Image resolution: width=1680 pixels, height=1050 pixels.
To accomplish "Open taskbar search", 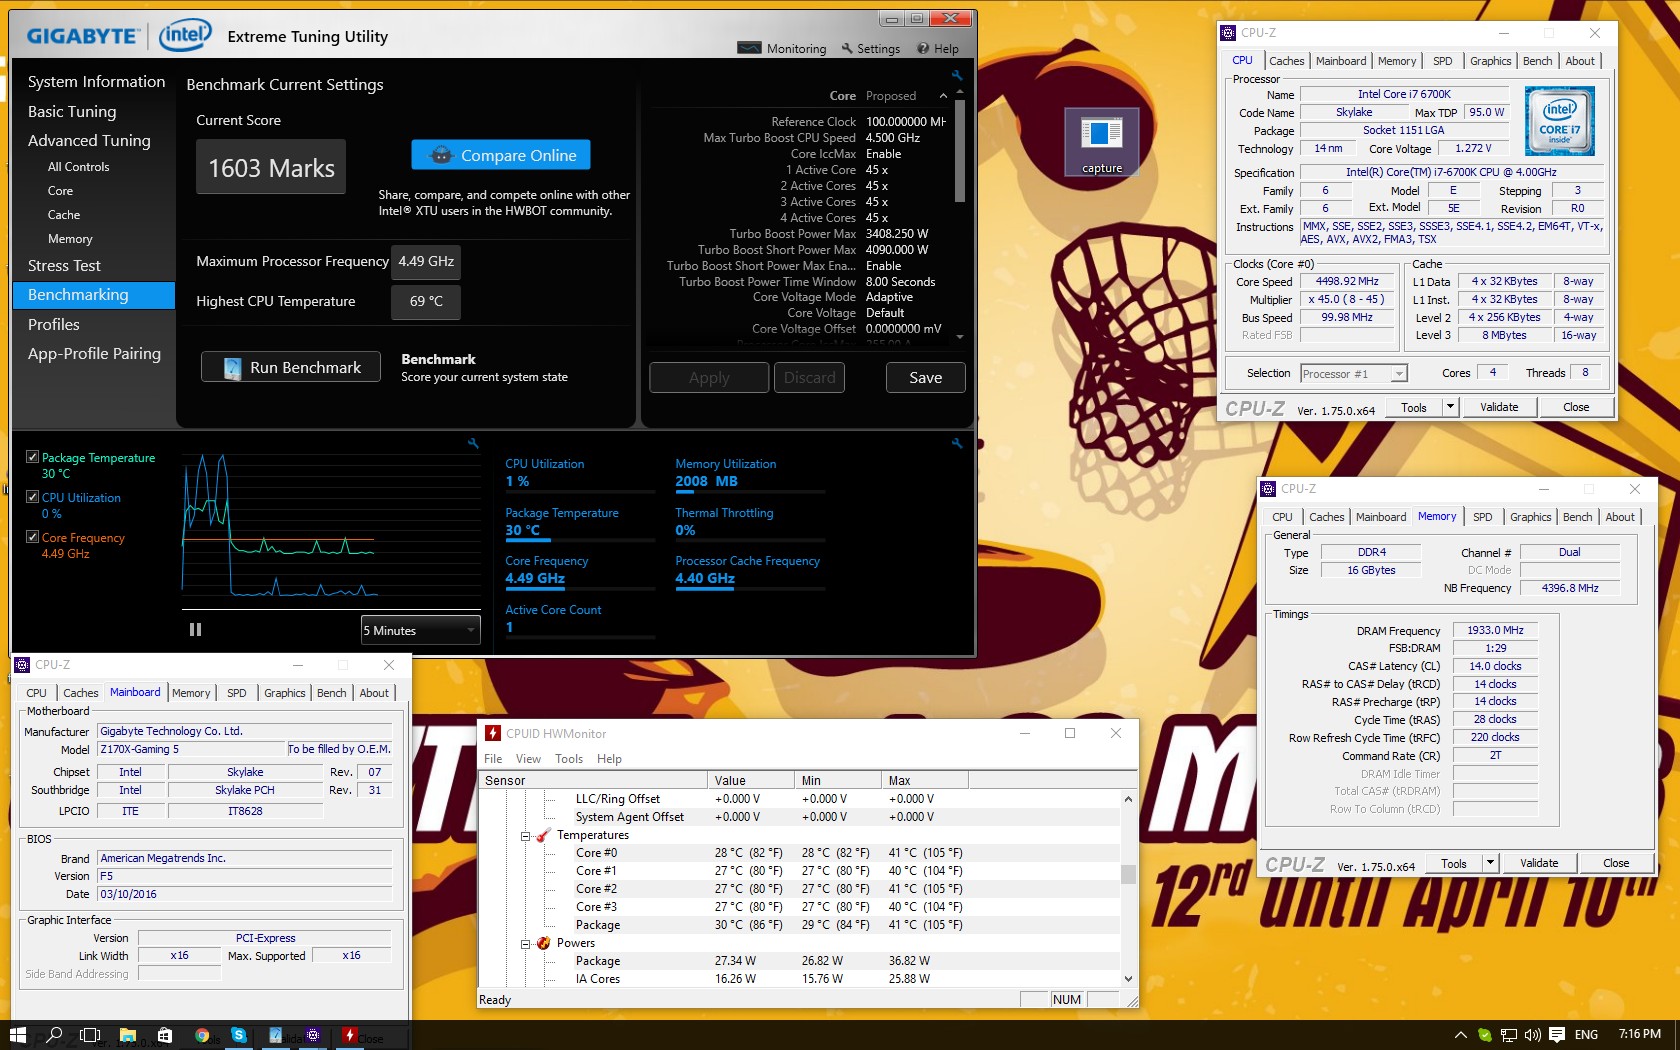I will point(55,1035).
